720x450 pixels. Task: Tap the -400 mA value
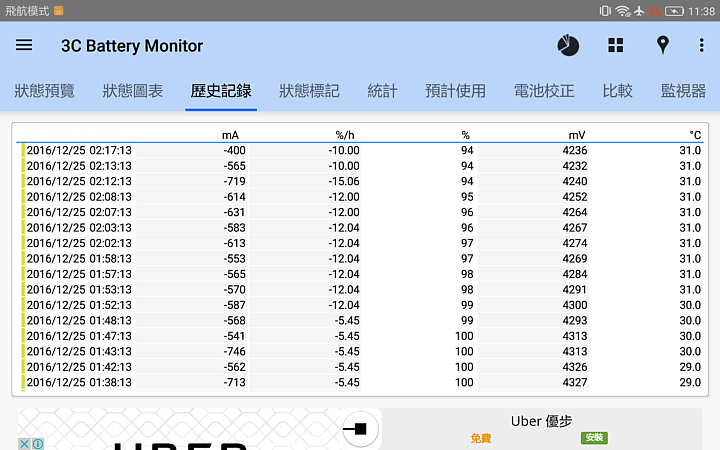(x=234, y=150)
